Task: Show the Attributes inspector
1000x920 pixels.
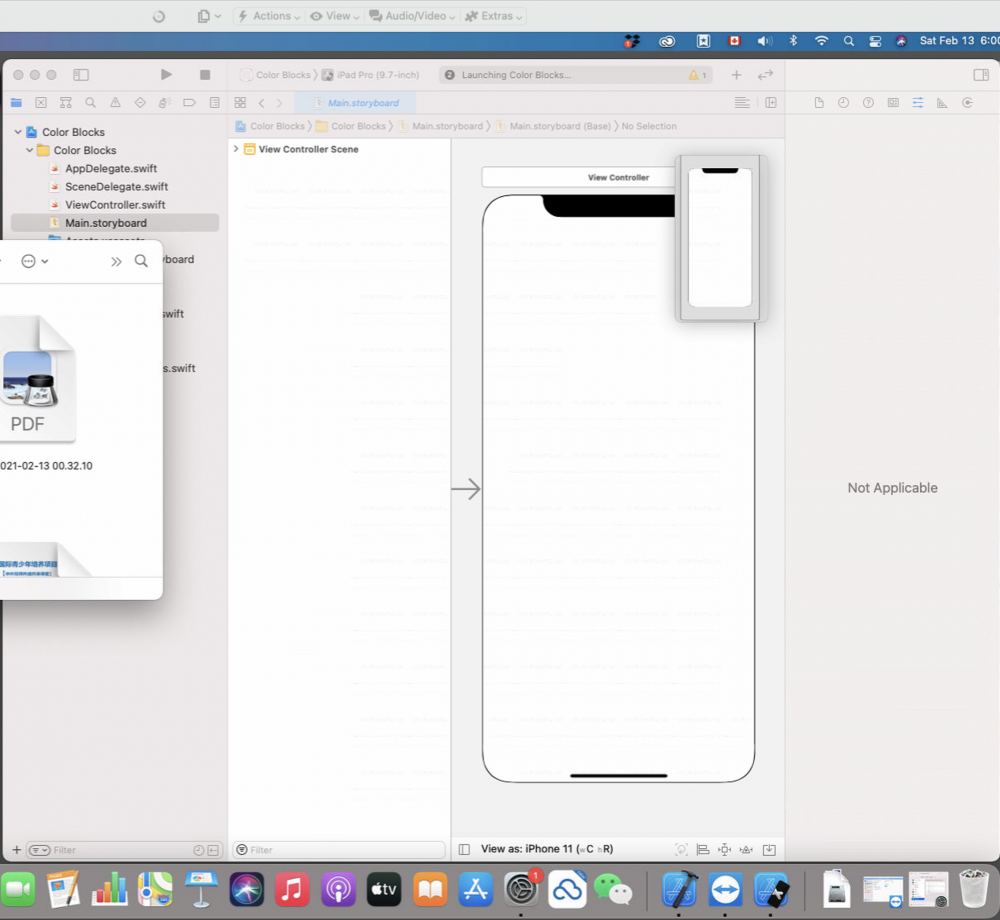Action: click(x=917, y=103)
